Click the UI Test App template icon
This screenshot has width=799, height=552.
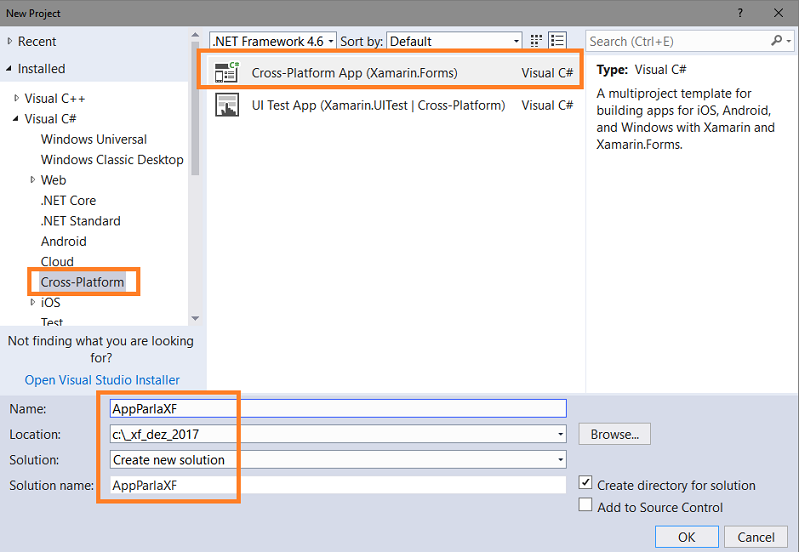(226, 104)
